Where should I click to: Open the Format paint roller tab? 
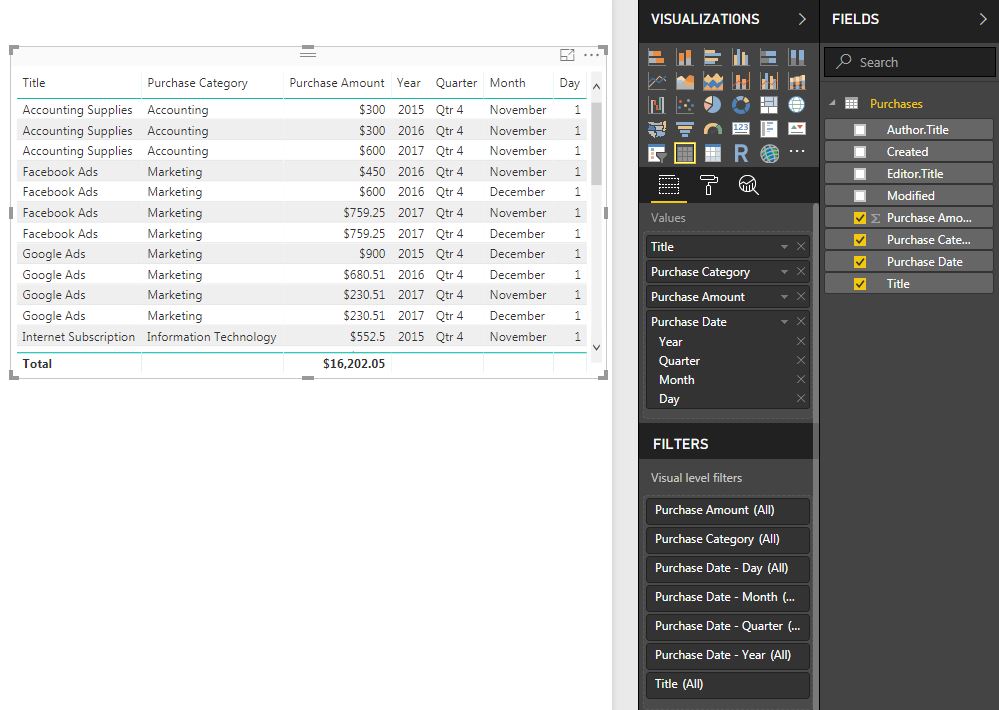(708, 185)
